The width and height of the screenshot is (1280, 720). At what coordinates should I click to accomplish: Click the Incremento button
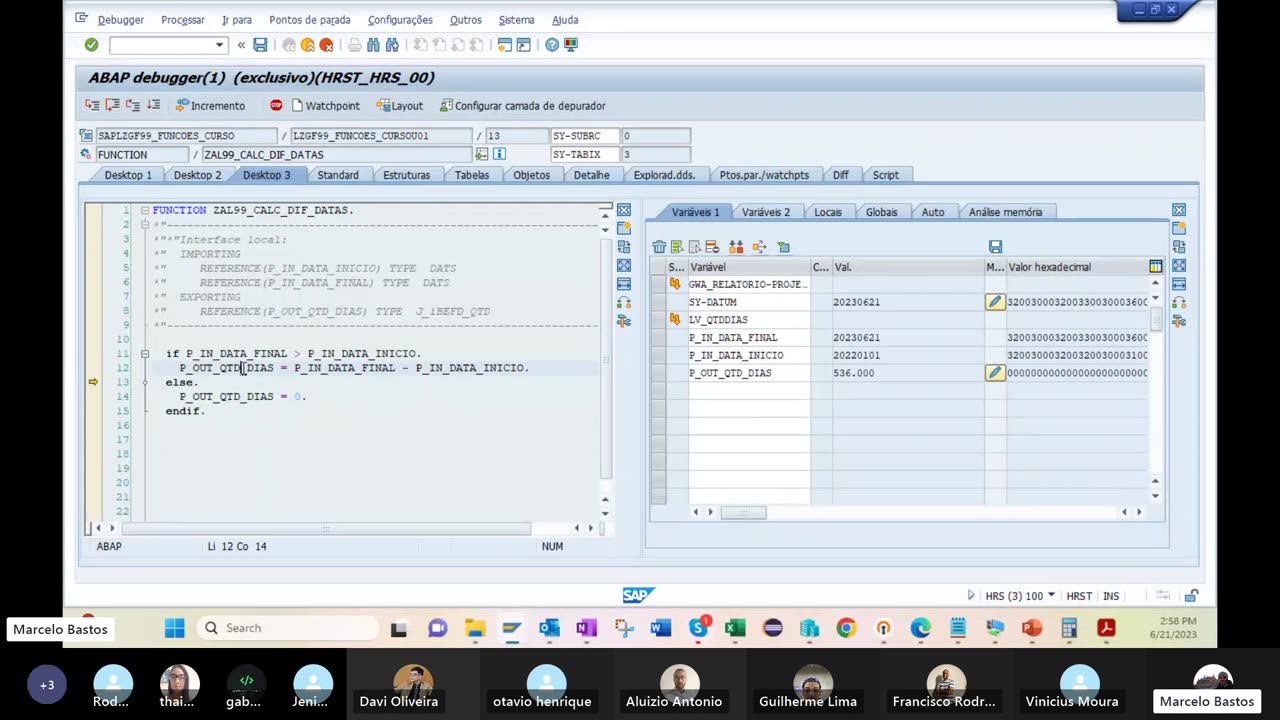click(210, 105)
